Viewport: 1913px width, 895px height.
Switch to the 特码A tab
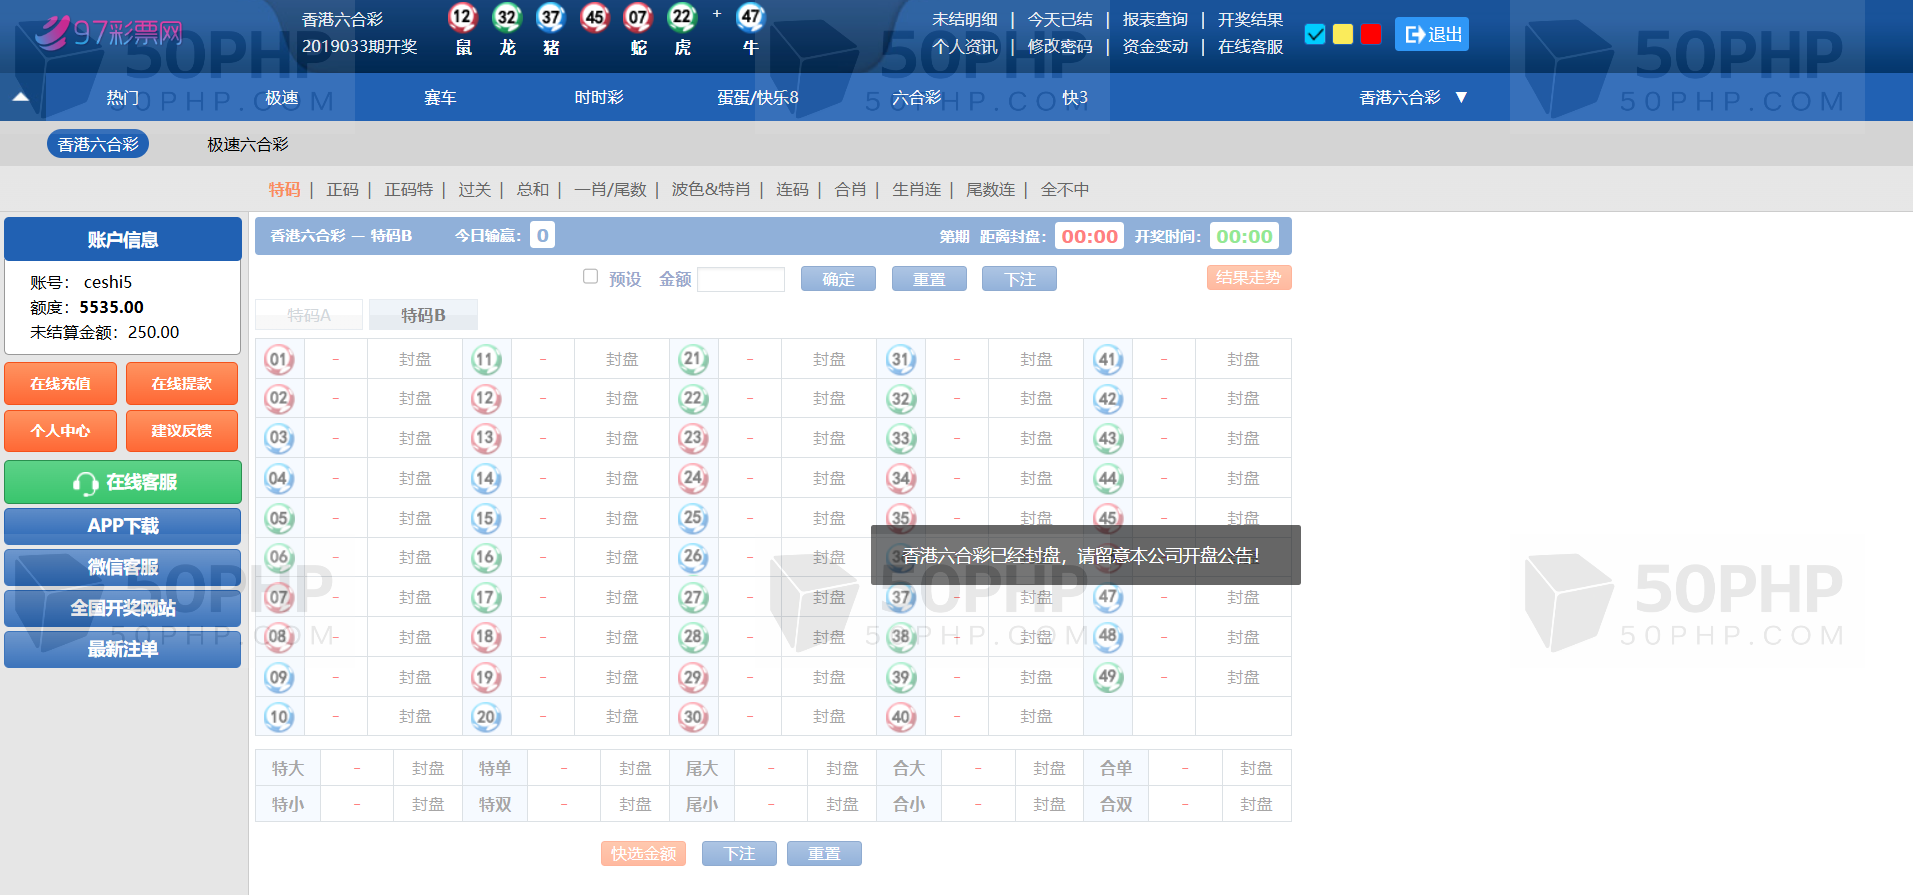tap(309, 315)
